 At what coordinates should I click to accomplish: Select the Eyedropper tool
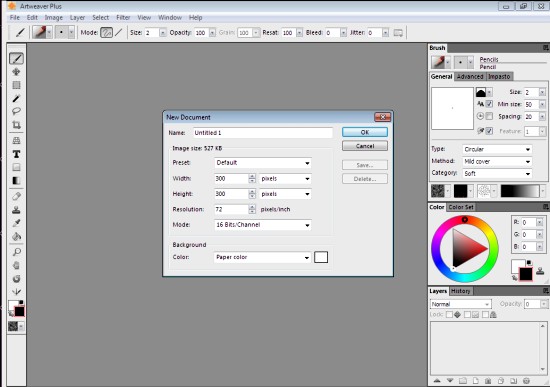16,223
